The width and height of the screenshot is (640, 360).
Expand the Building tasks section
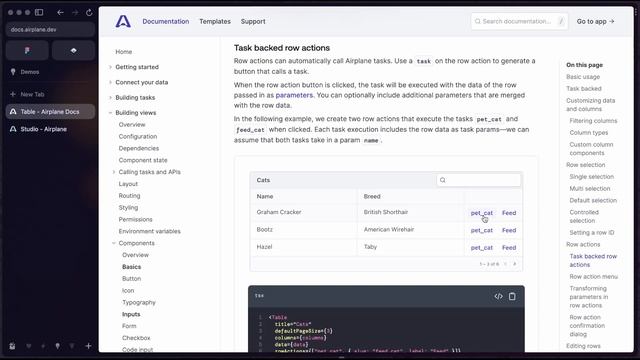click(110, 98)
